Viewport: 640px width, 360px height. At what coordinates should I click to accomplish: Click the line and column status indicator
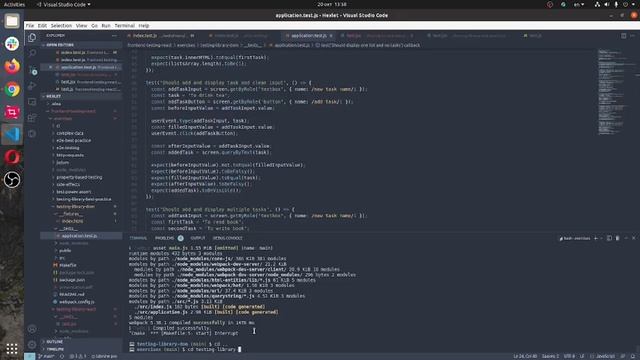coord(525,356)
